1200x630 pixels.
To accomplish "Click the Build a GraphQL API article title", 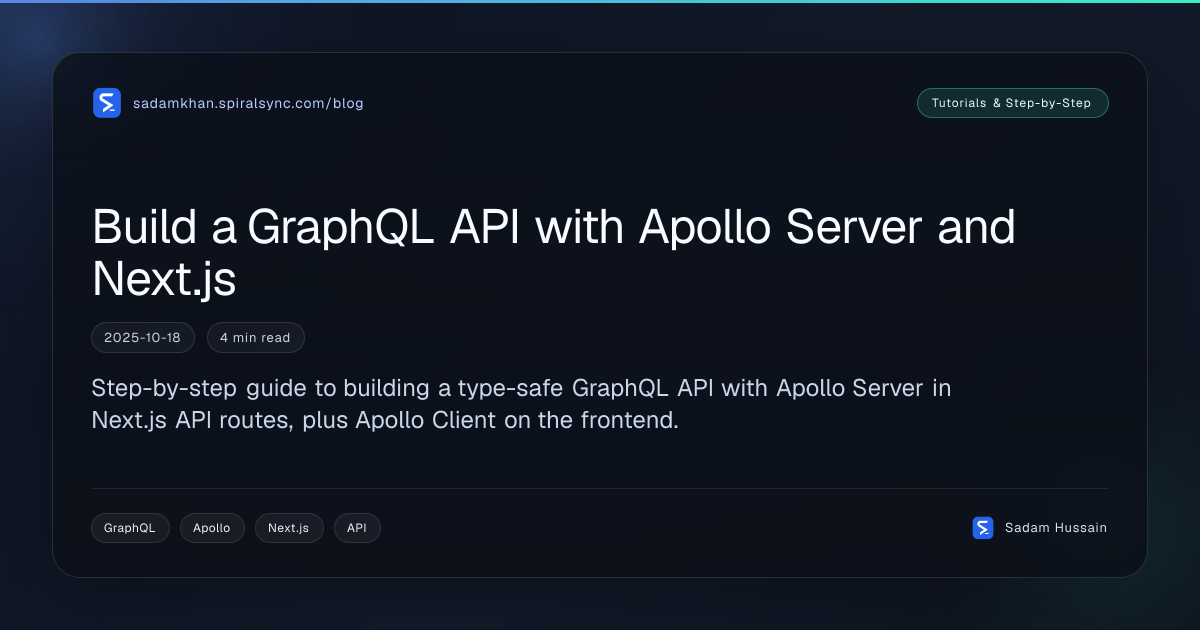I will [554, 253].
